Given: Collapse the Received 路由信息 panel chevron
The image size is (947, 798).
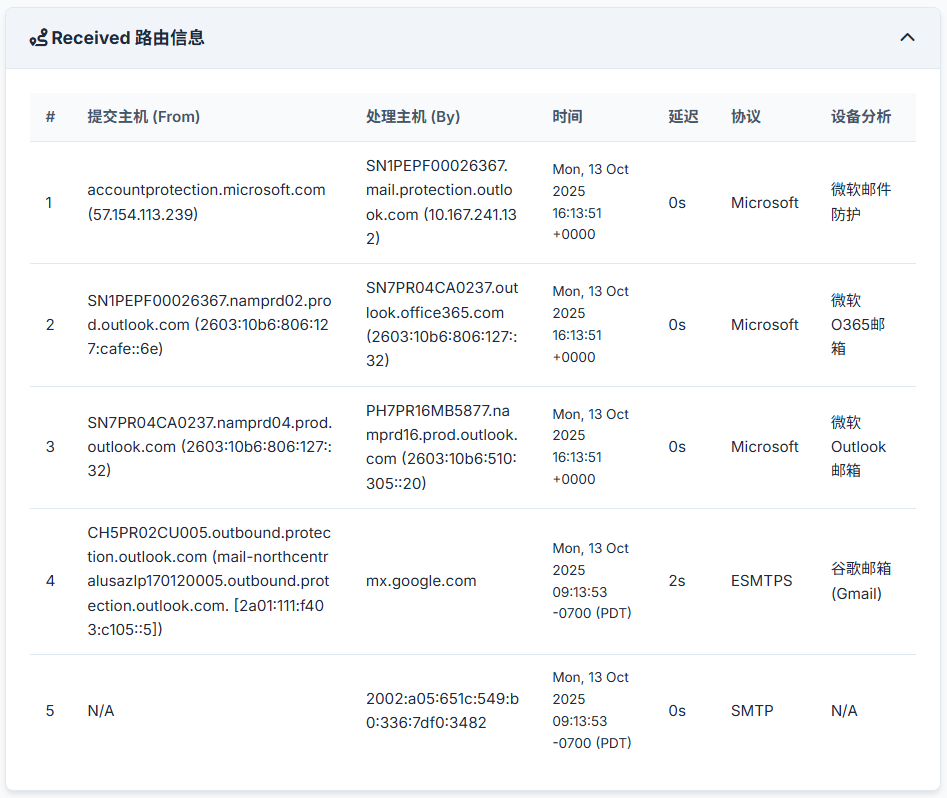Looking at the screenshot, I should [x=907, y=38].
